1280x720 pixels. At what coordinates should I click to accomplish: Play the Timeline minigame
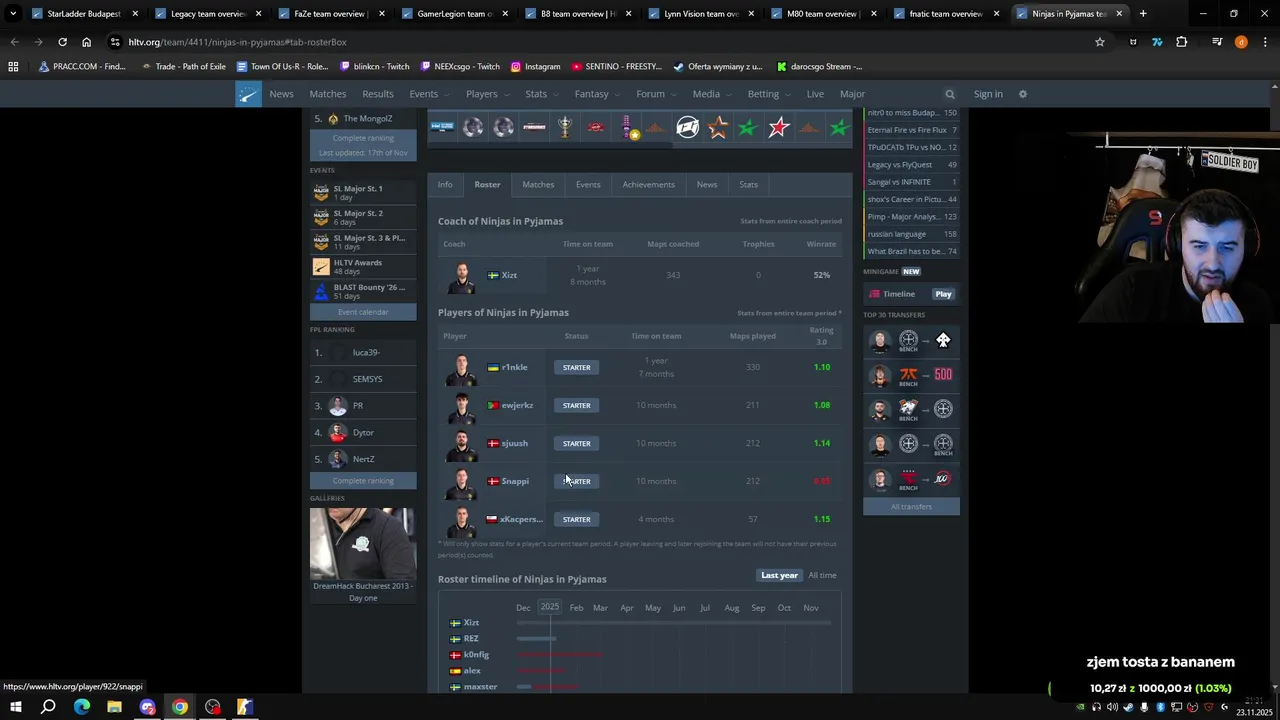pyautogui.click(x=943, y=294)
